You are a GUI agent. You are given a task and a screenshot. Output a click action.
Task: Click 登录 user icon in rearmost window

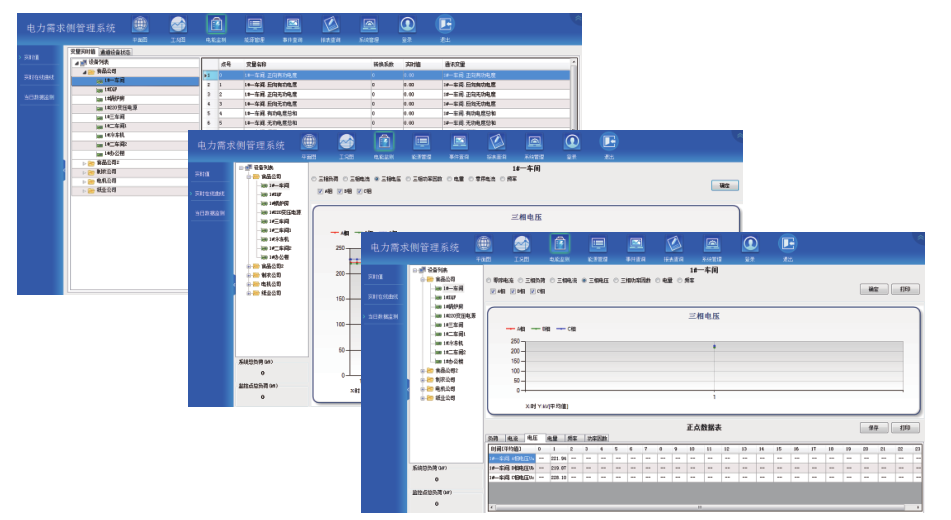tap(407, 23)
